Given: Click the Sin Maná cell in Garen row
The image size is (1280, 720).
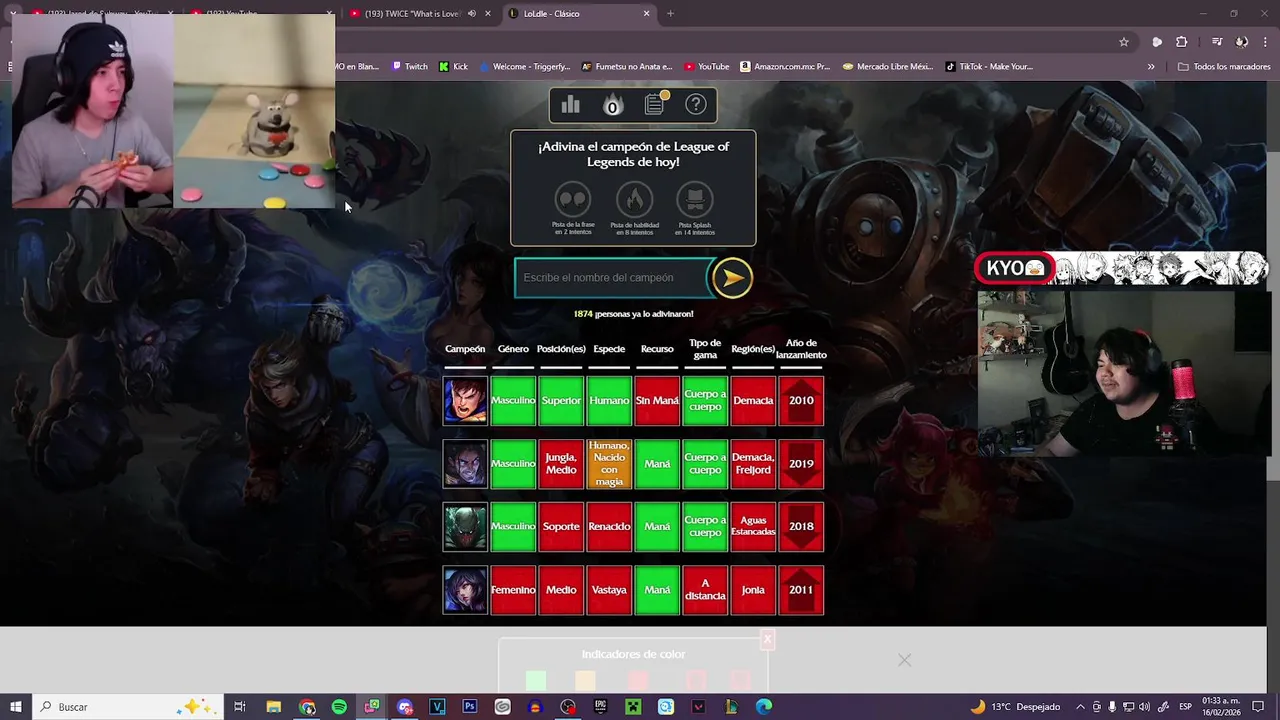Looking at the screenshot, I should pos(657,401).
